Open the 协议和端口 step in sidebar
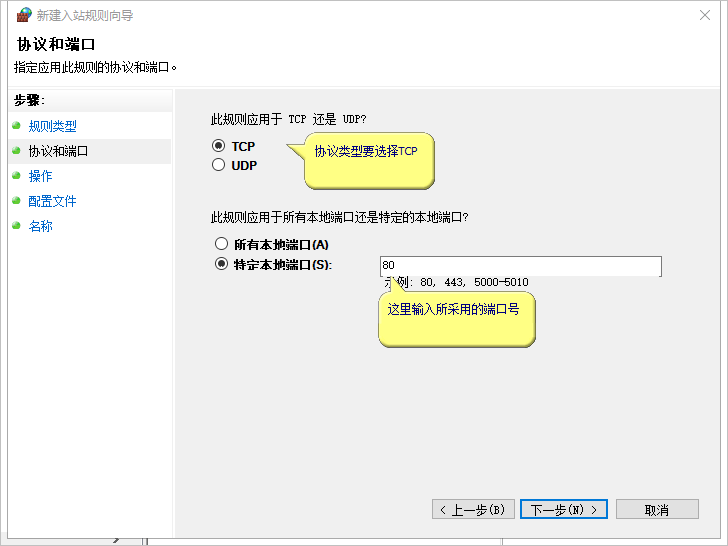This screenshot has width=728, height=546. [x=58, y=151]
